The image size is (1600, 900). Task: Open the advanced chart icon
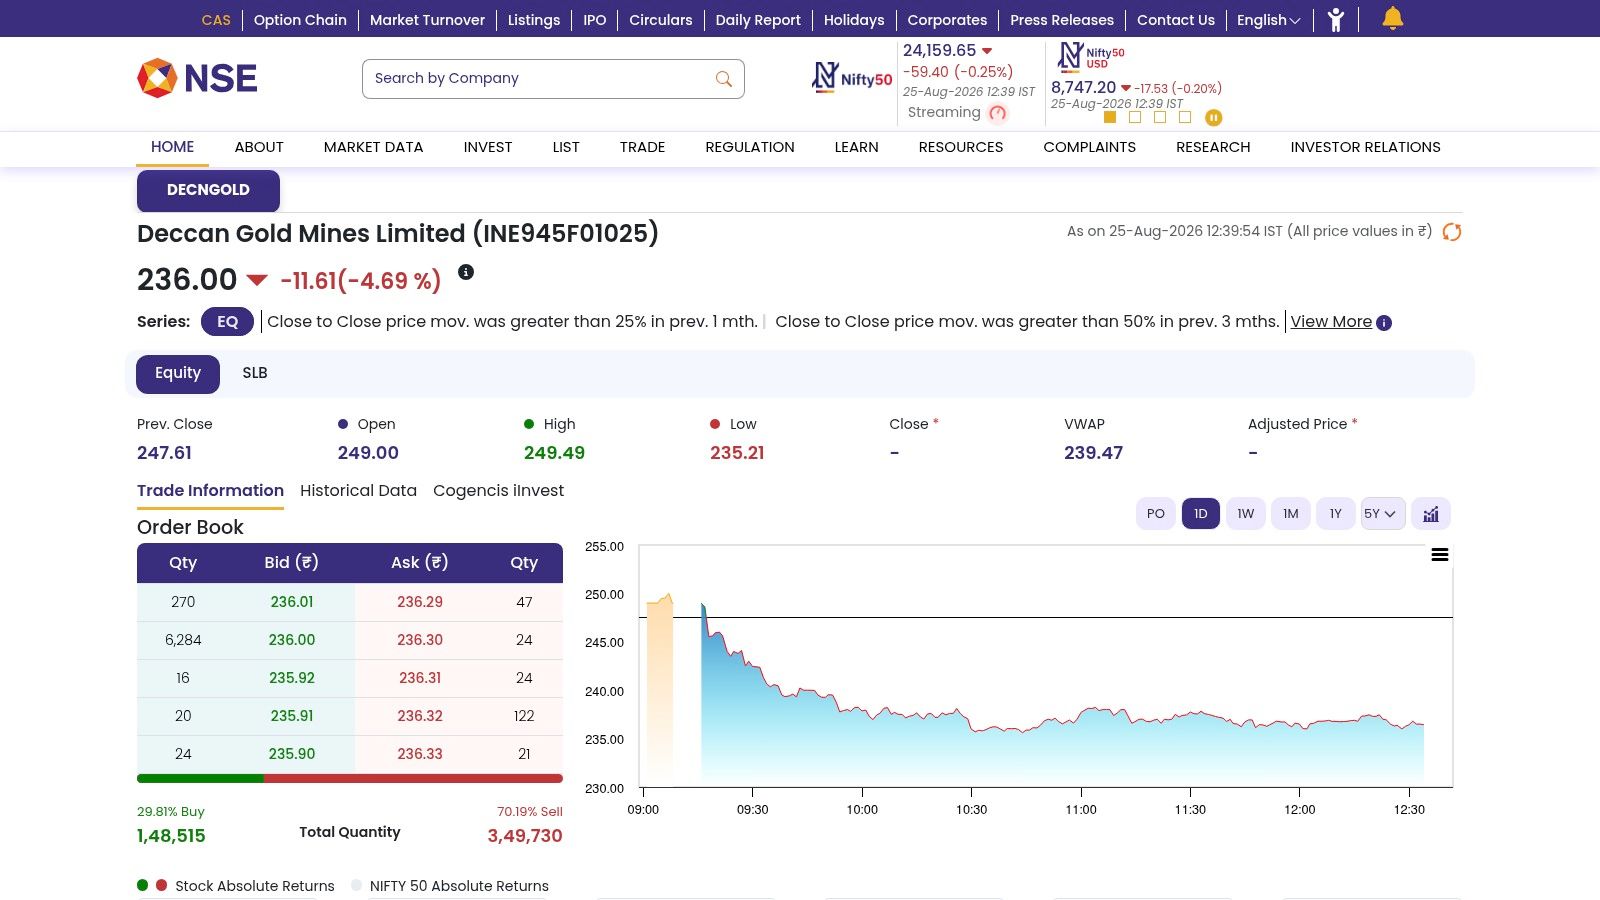(x=1431, y=514)
